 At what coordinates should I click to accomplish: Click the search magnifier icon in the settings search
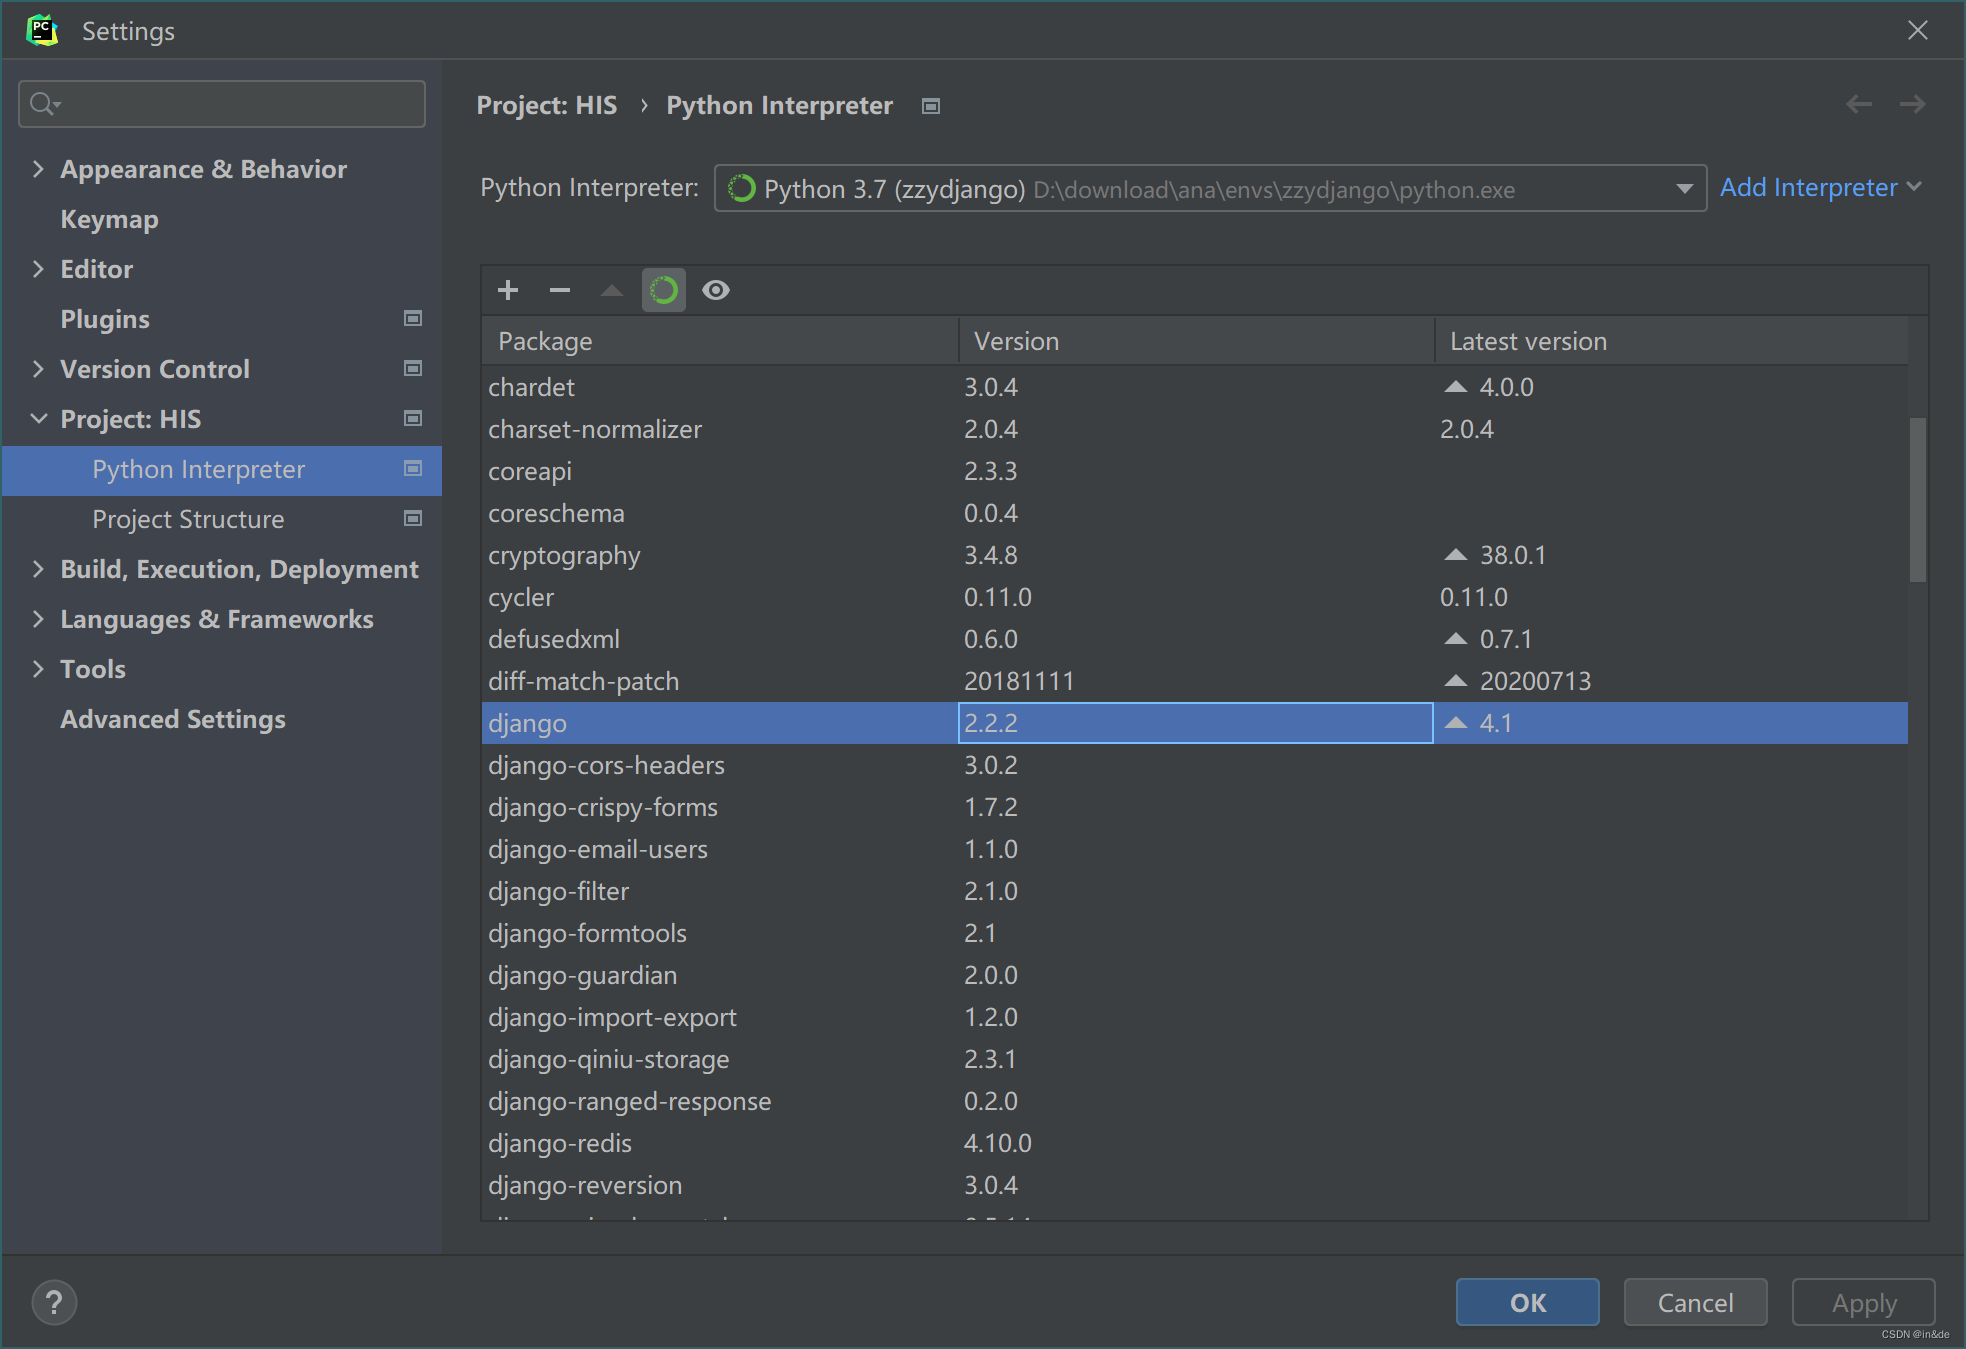click(x=44, y=104)
